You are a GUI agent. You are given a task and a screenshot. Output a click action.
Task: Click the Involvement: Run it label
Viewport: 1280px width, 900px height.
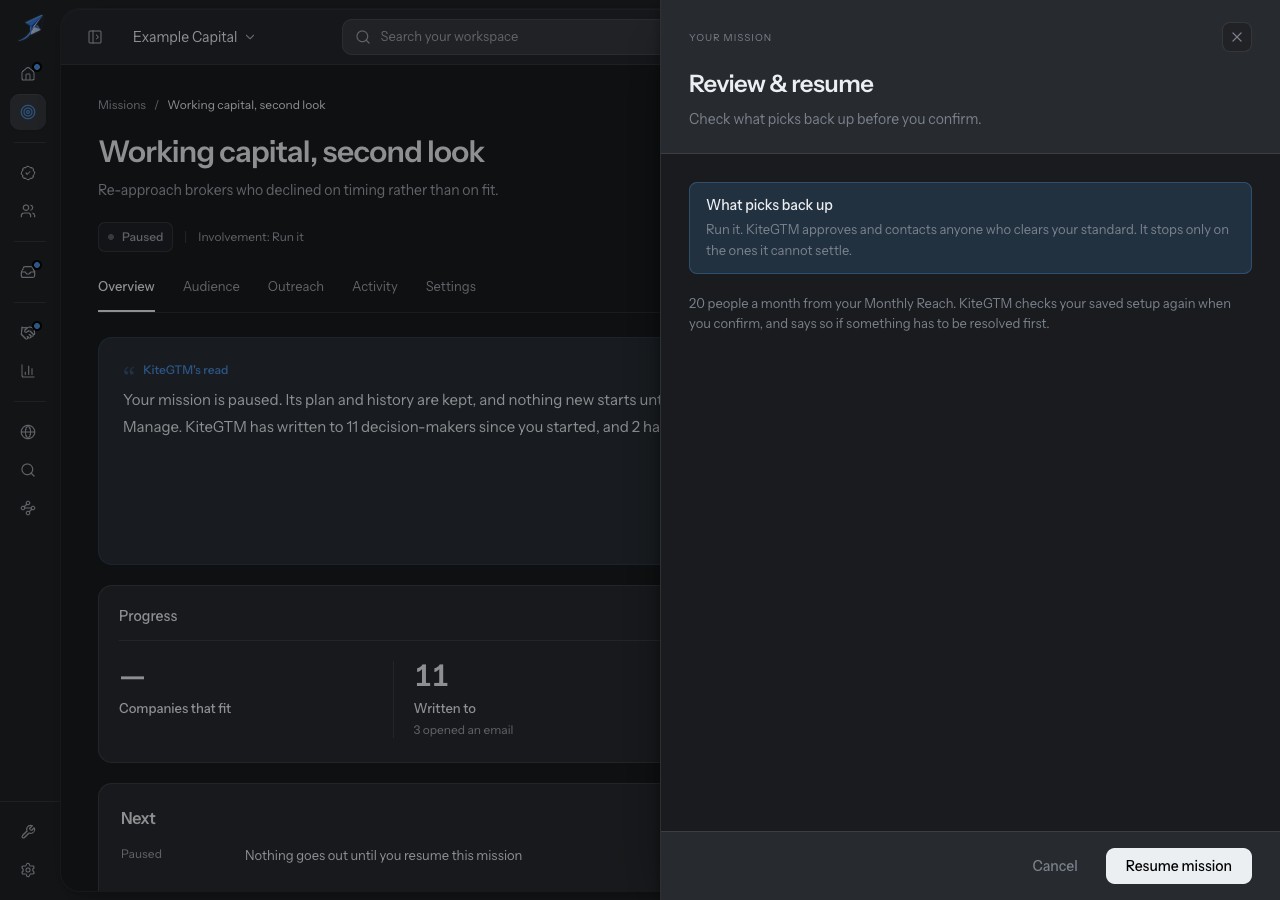tap(251, 237)
